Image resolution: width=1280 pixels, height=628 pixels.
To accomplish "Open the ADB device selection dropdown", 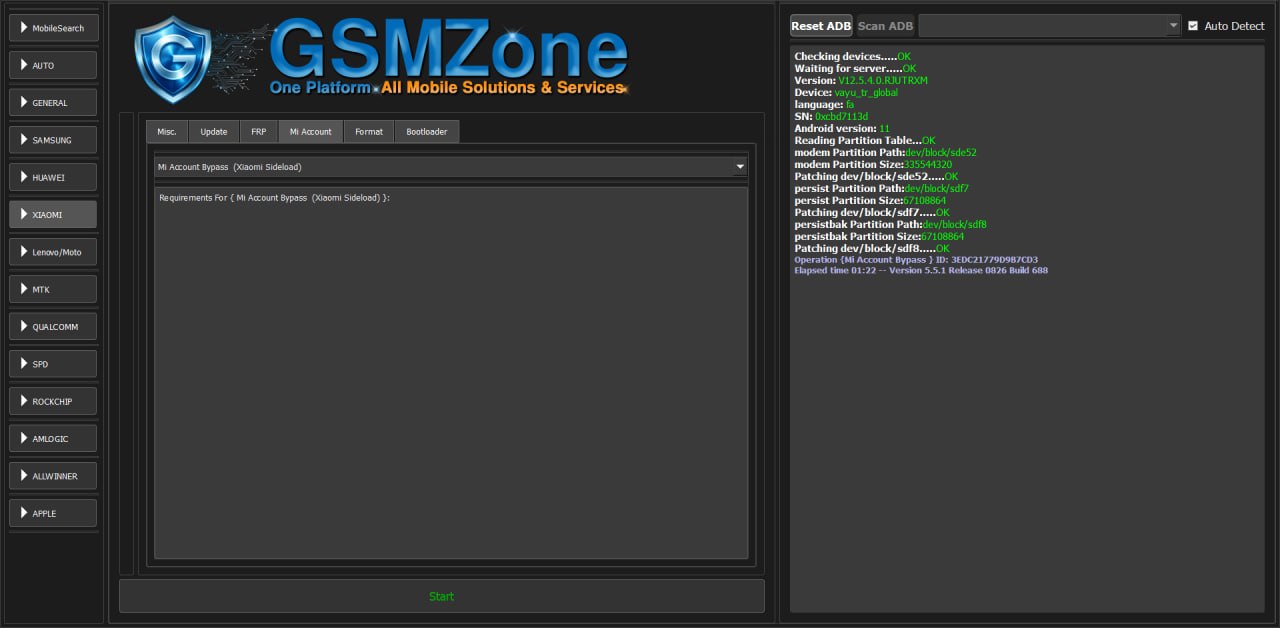I will click(x=1050, y=26).
